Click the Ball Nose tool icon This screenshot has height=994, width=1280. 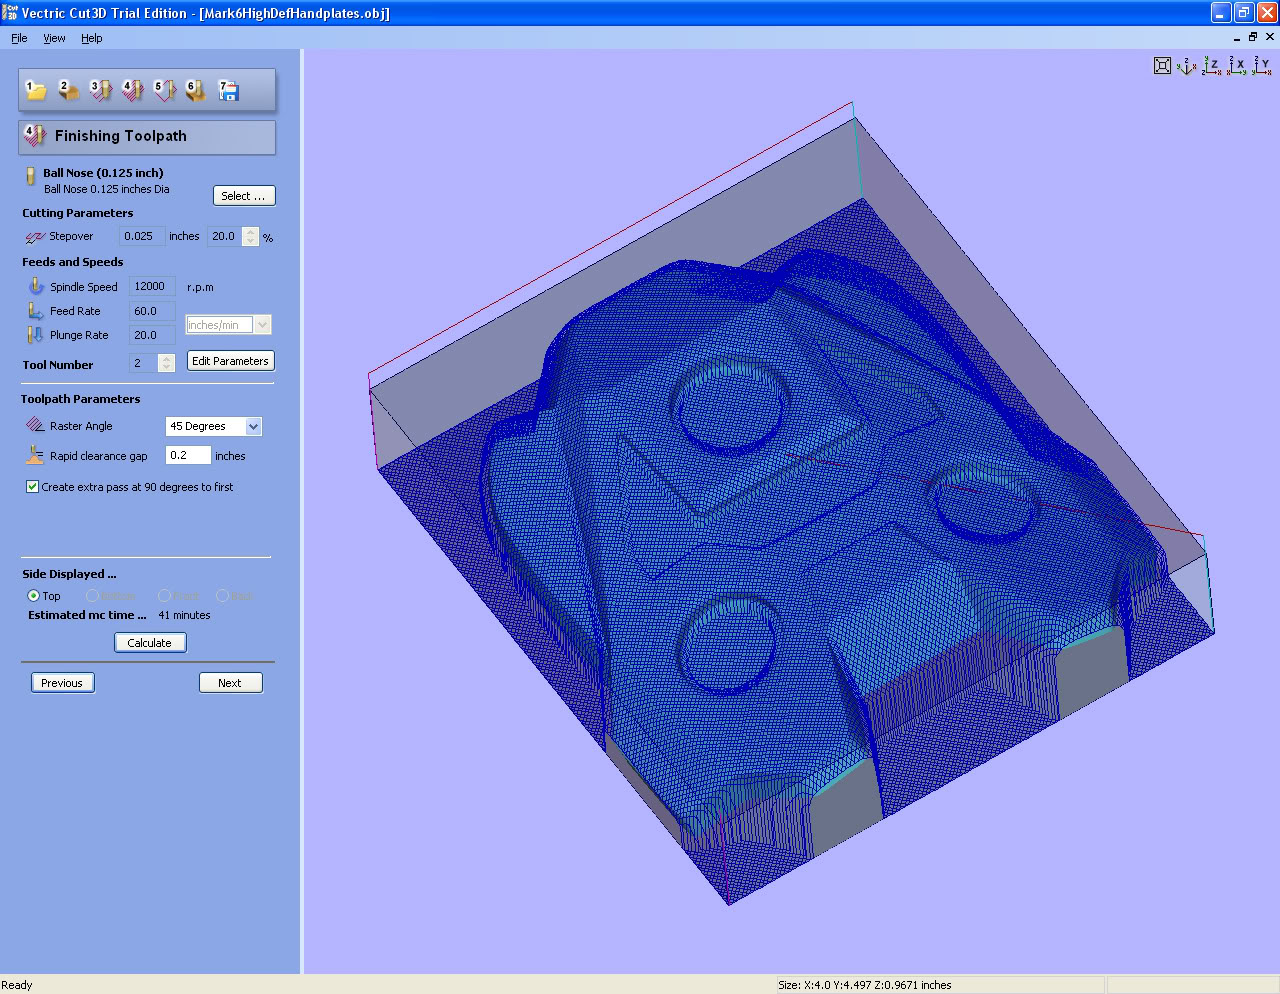[x=30, y=177]
